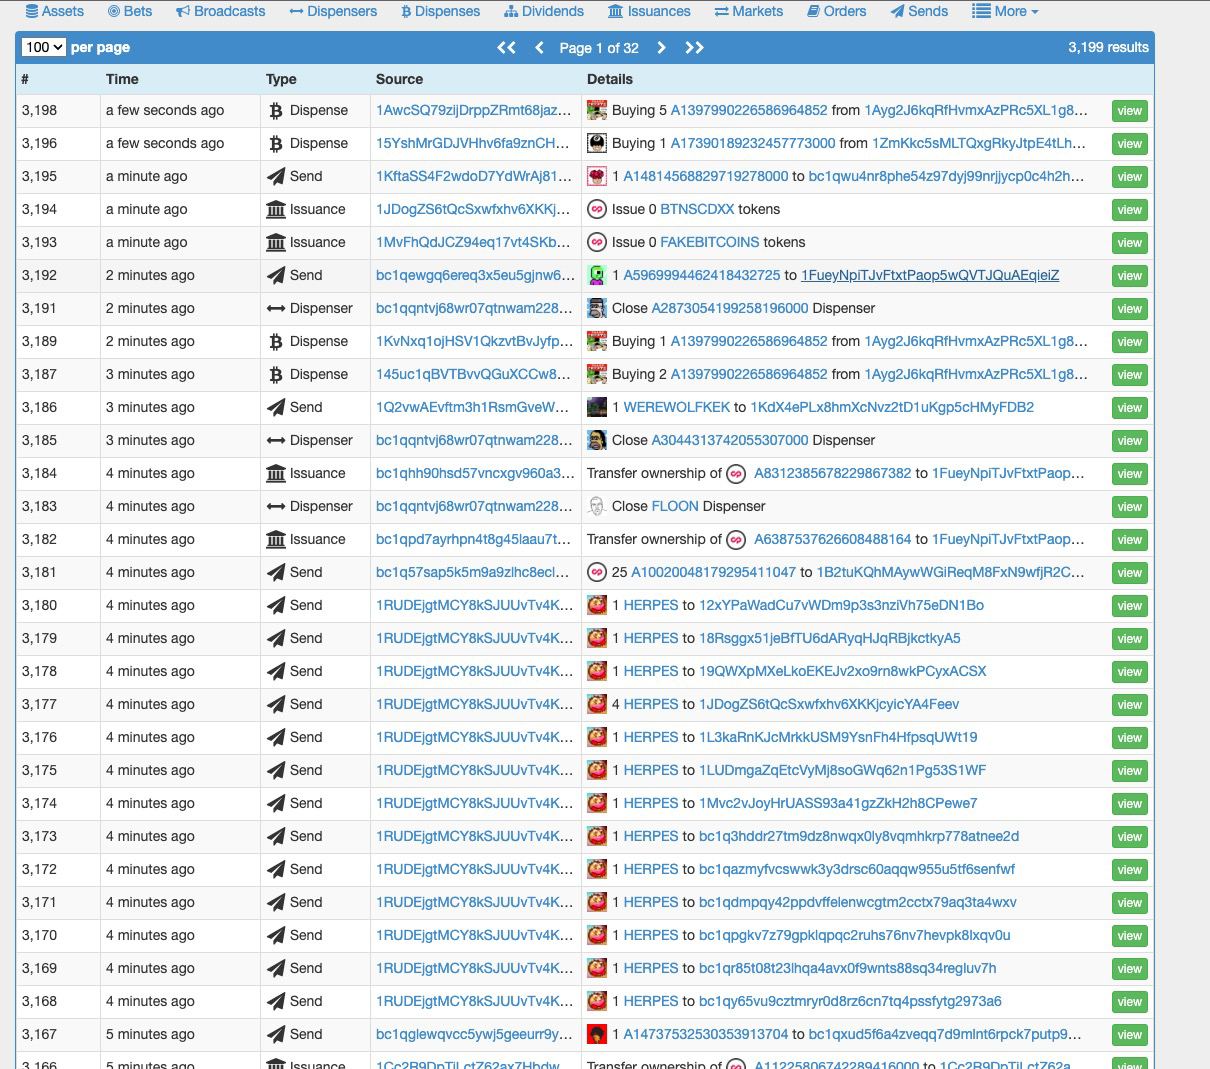Screen dimensions: 1210x1069
Task: Click the bitcoin Dispense icon in row 3,187
Action: click(x=276, y=375)
